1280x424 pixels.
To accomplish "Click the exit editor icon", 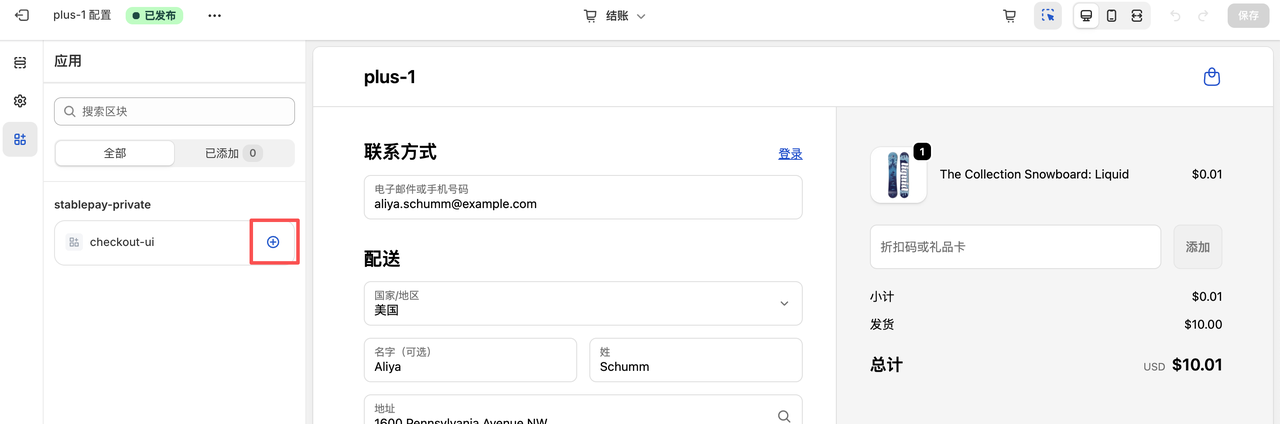I will [22, 16].
